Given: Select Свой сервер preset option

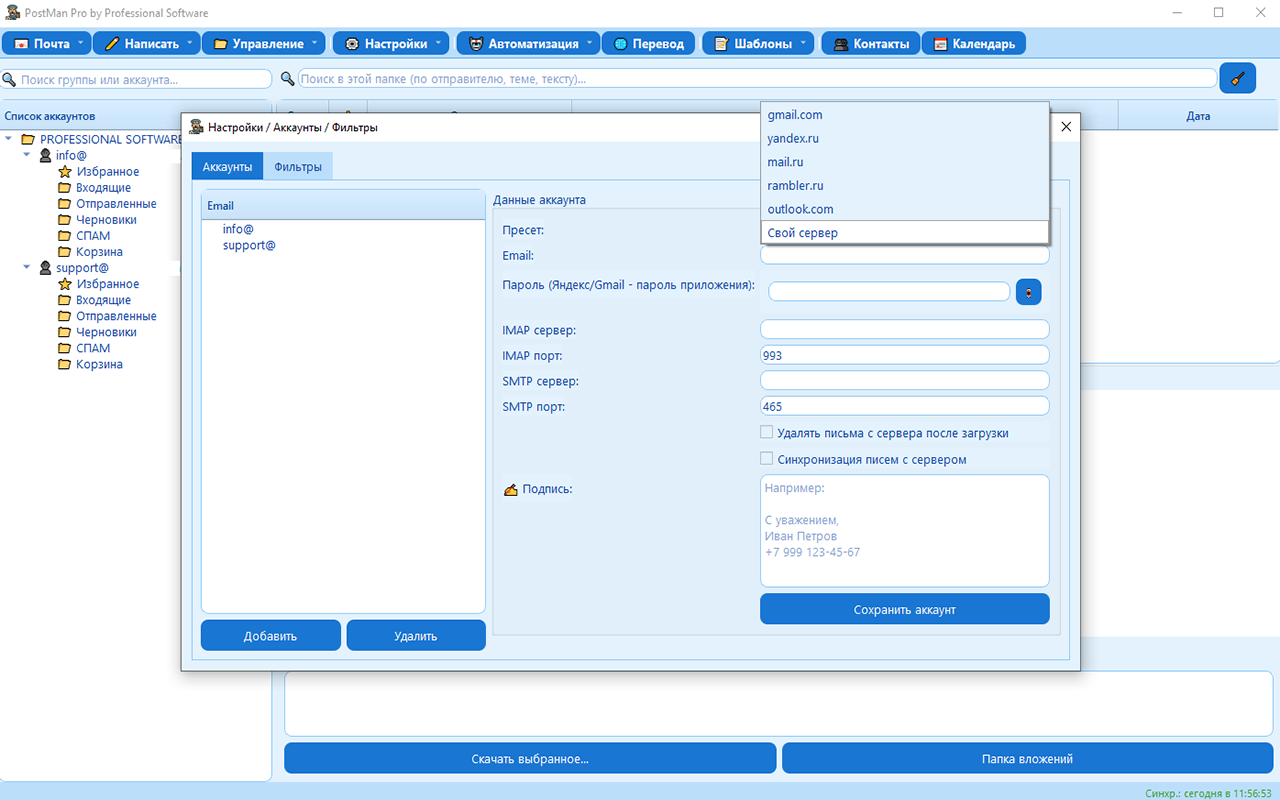Looking at the screenshot, I should click(802, 233).
